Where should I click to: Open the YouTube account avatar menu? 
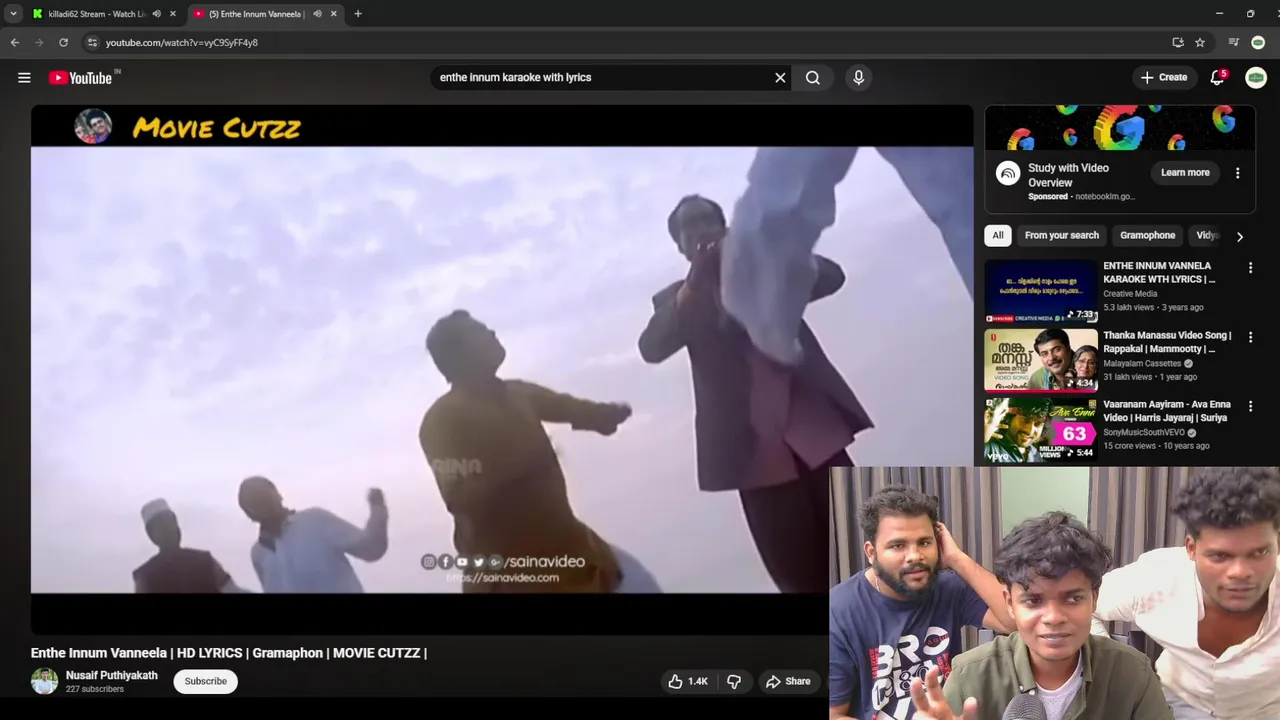click(x=1256, y=77)
